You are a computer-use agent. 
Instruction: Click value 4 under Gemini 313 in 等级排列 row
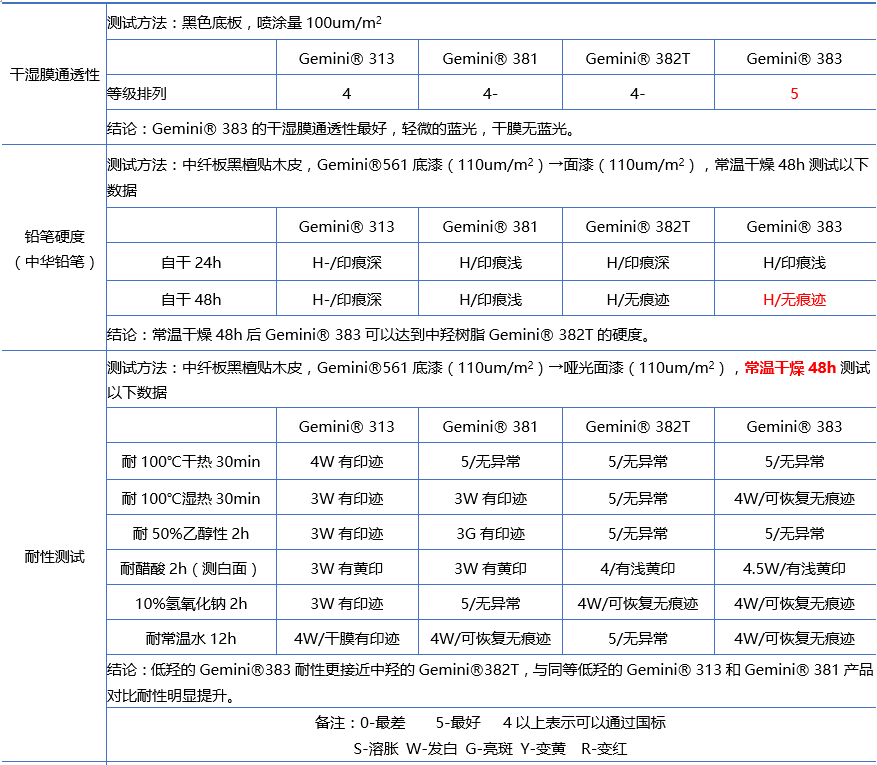point(347,93)
